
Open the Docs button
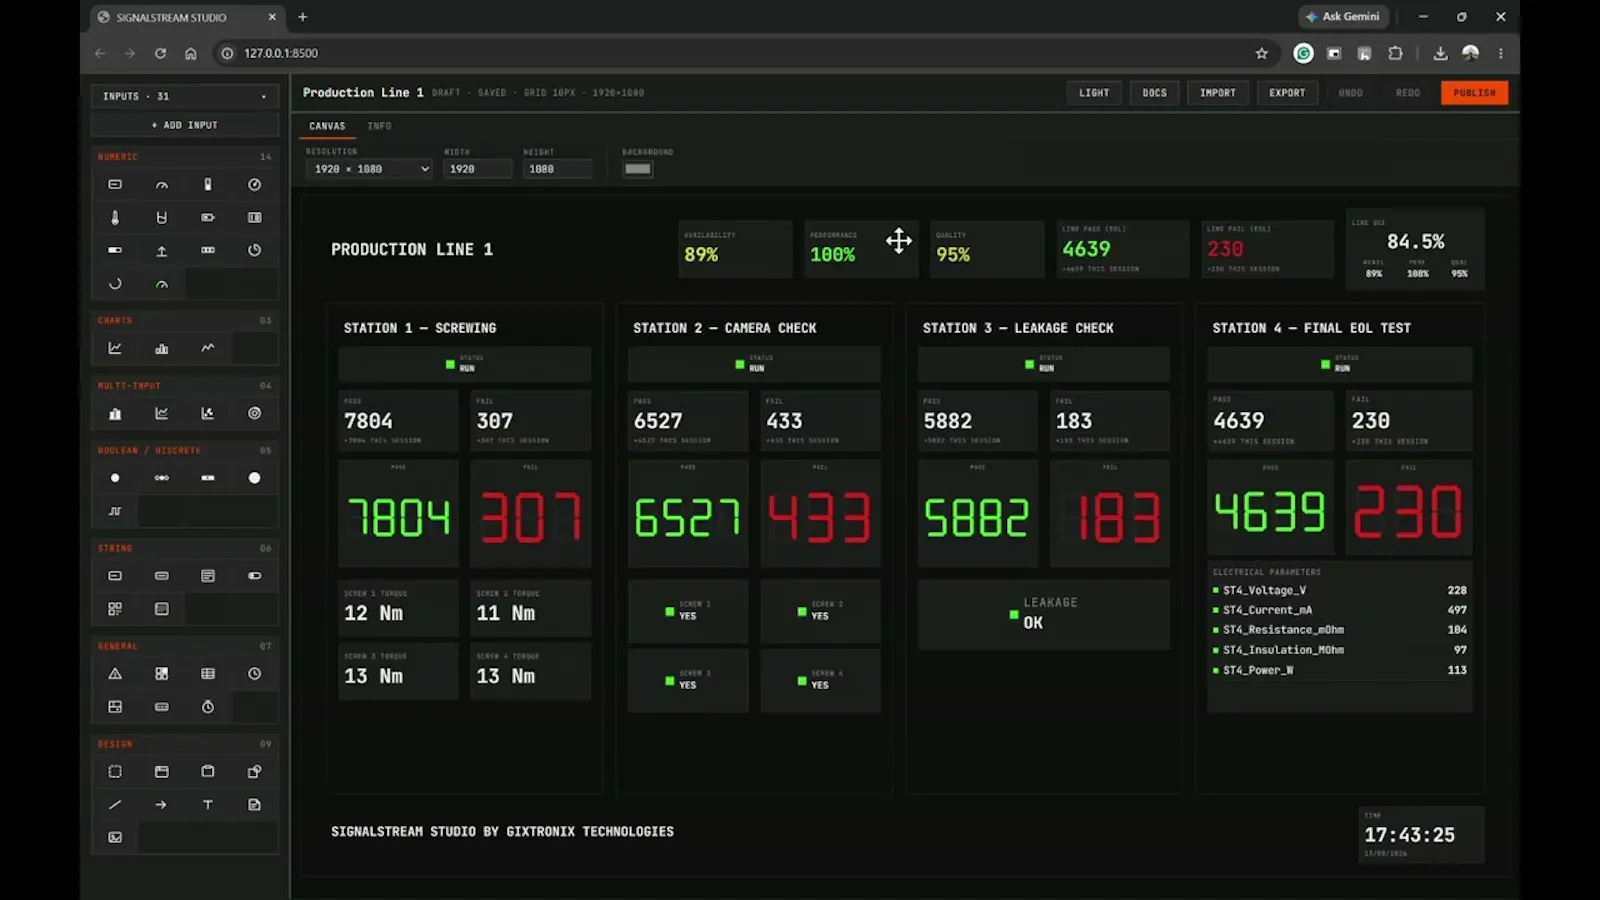(x=1155, y=93)
